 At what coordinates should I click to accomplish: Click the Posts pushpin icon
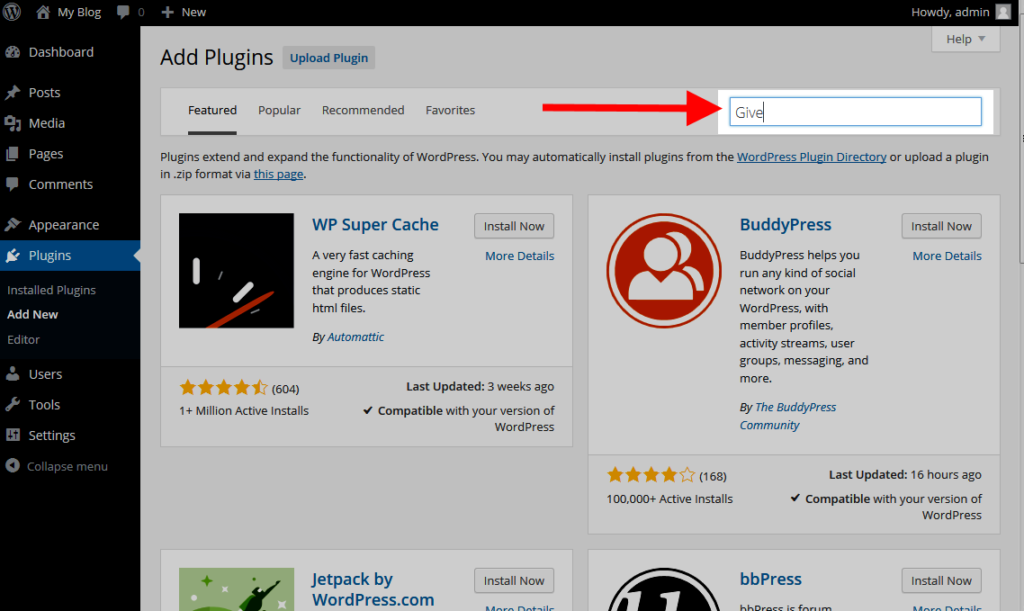12,93
